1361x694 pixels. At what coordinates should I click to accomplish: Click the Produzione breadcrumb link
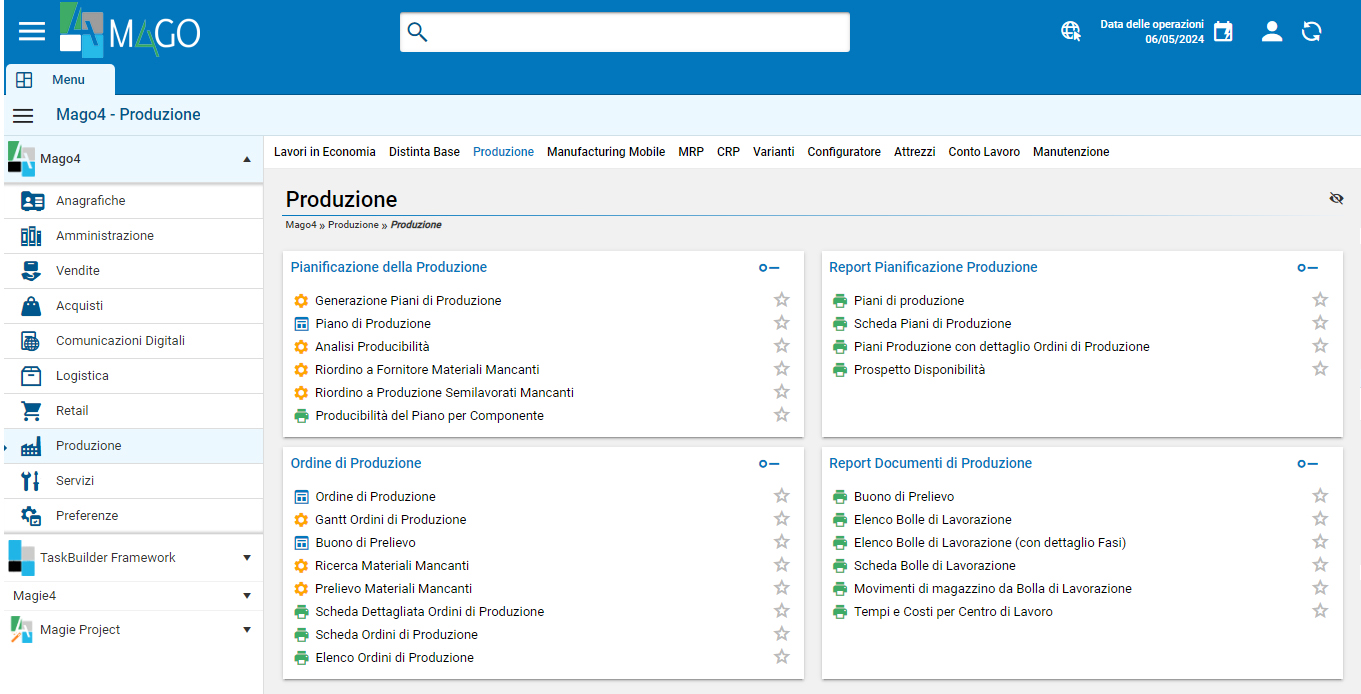[x=353, y=225]
